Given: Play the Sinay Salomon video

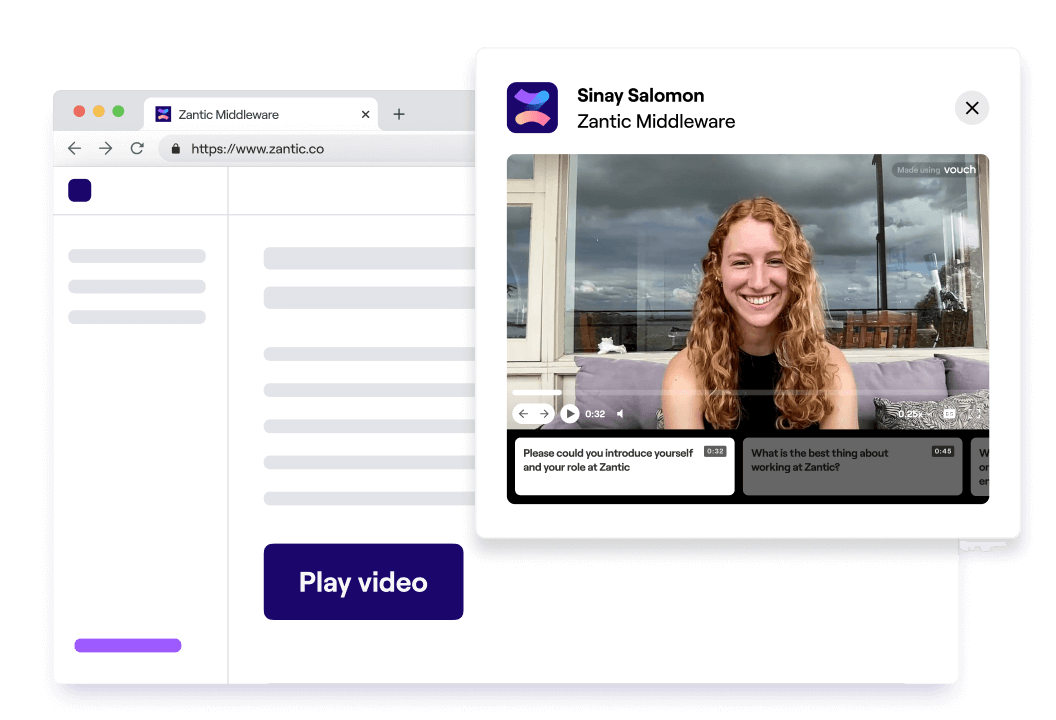Looking at the screenshot, I should (x=570, y=414).
